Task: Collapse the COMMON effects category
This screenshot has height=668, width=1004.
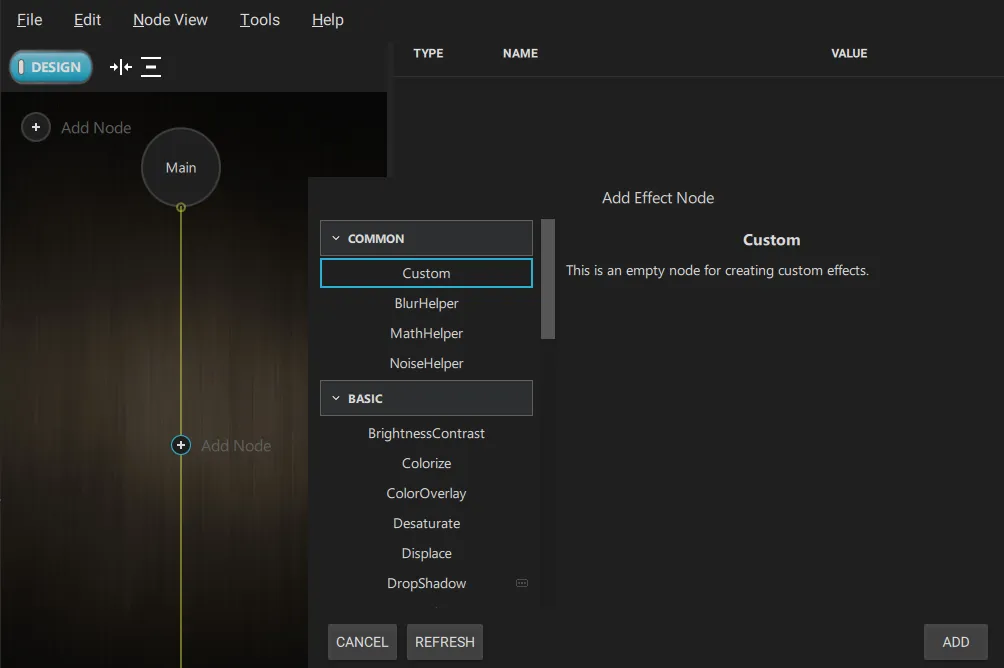Action: pos(336,238)
